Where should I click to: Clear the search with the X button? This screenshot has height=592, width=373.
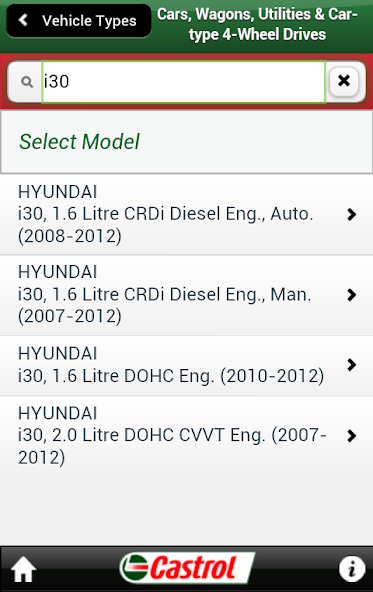[344, 81]
